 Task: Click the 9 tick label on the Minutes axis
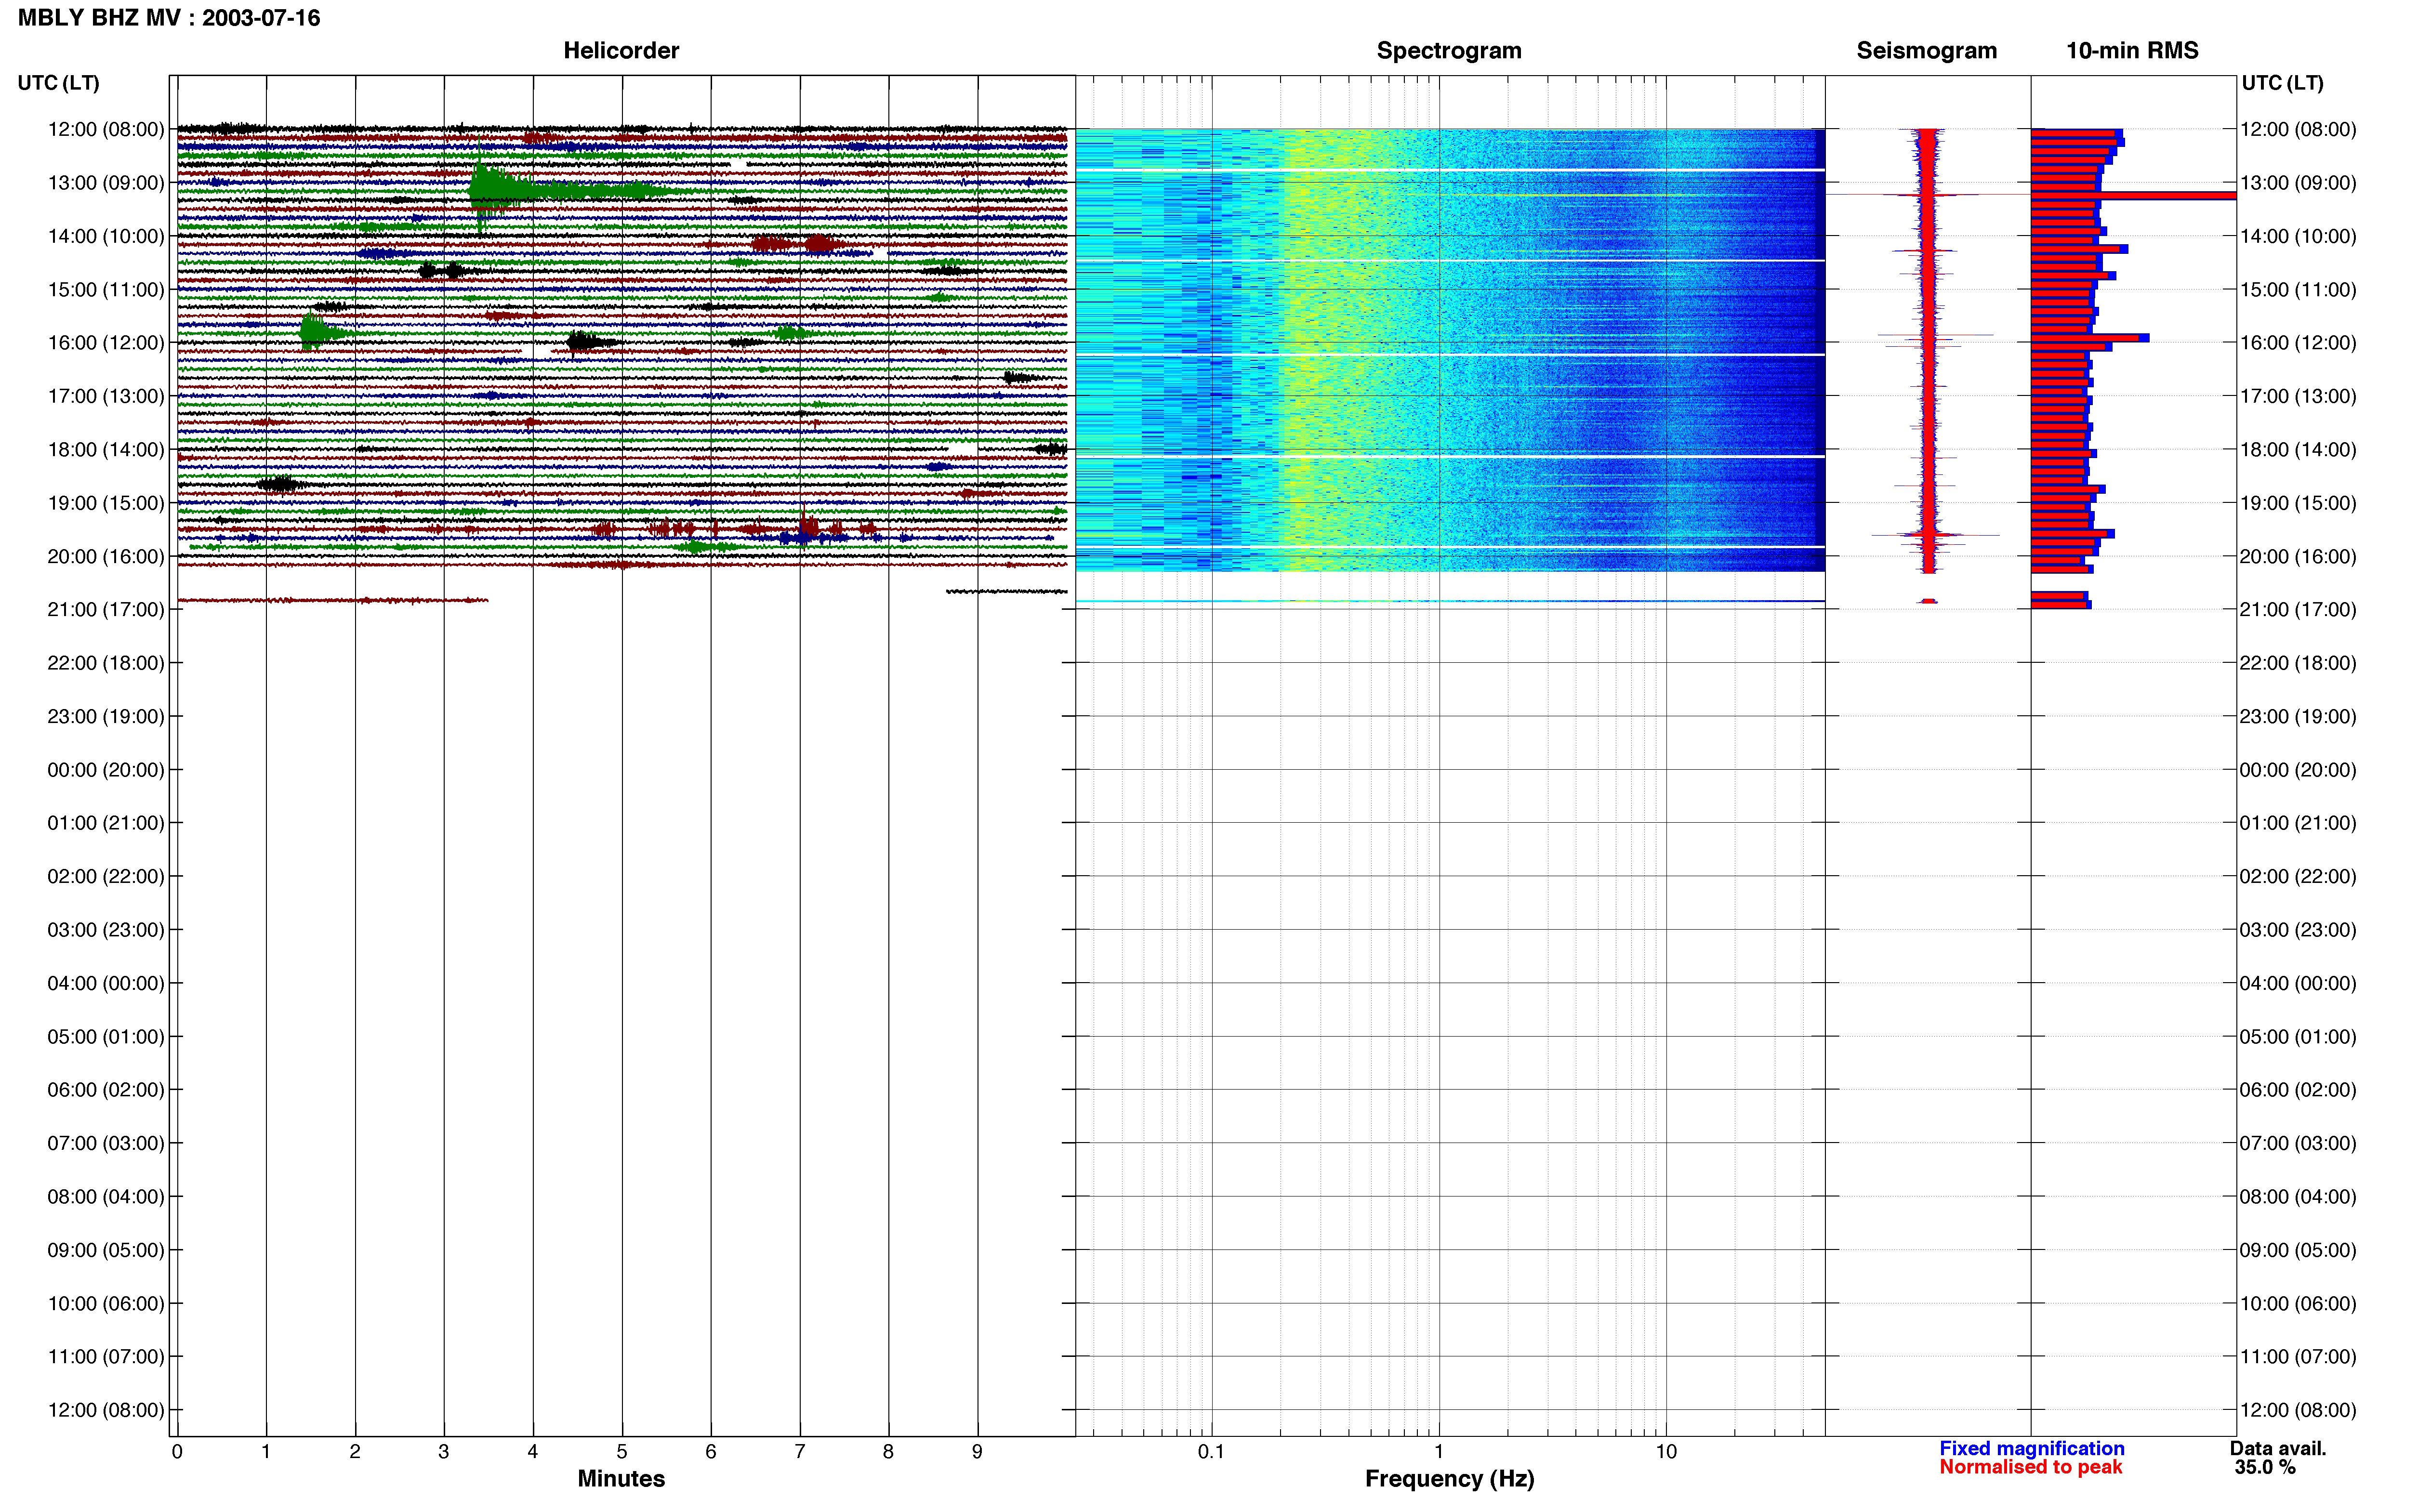coord(978,1452)
